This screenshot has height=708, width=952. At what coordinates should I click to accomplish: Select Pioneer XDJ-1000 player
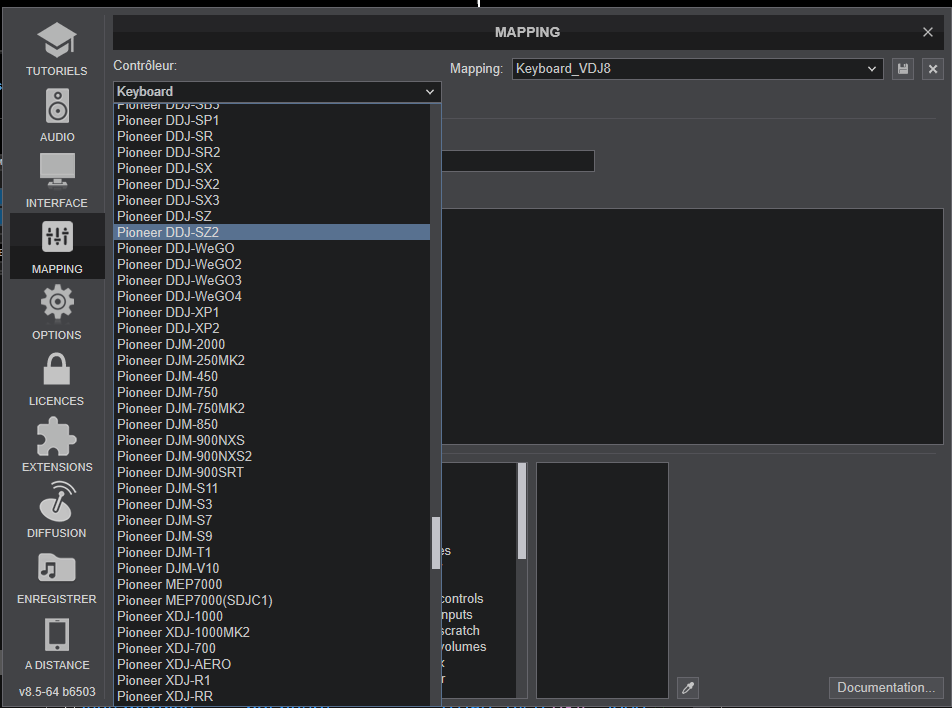pyautogui.click(x=271, y=616)
